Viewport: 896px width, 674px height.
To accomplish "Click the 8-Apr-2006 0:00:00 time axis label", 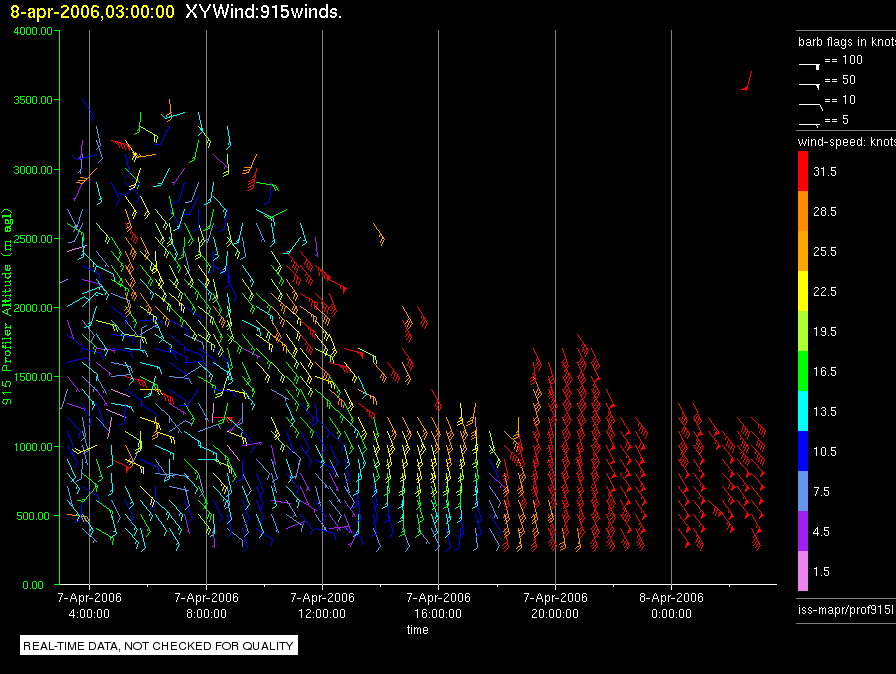I will point(670,604).
